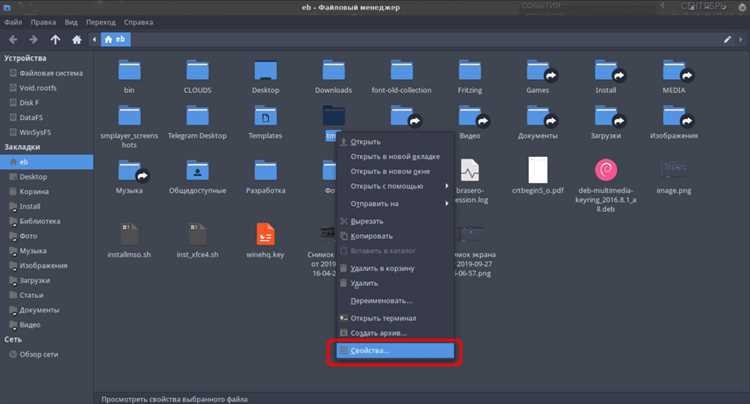Choose Удалить (permanent delete) entry

click(395, 283)
